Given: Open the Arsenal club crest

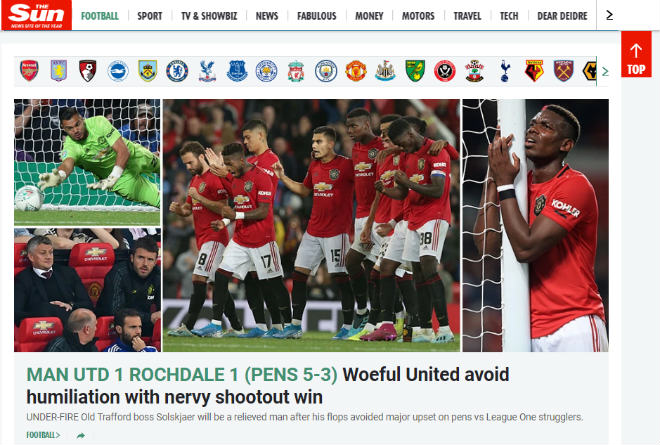Looking at the screenshot, I should coord(29,71).
